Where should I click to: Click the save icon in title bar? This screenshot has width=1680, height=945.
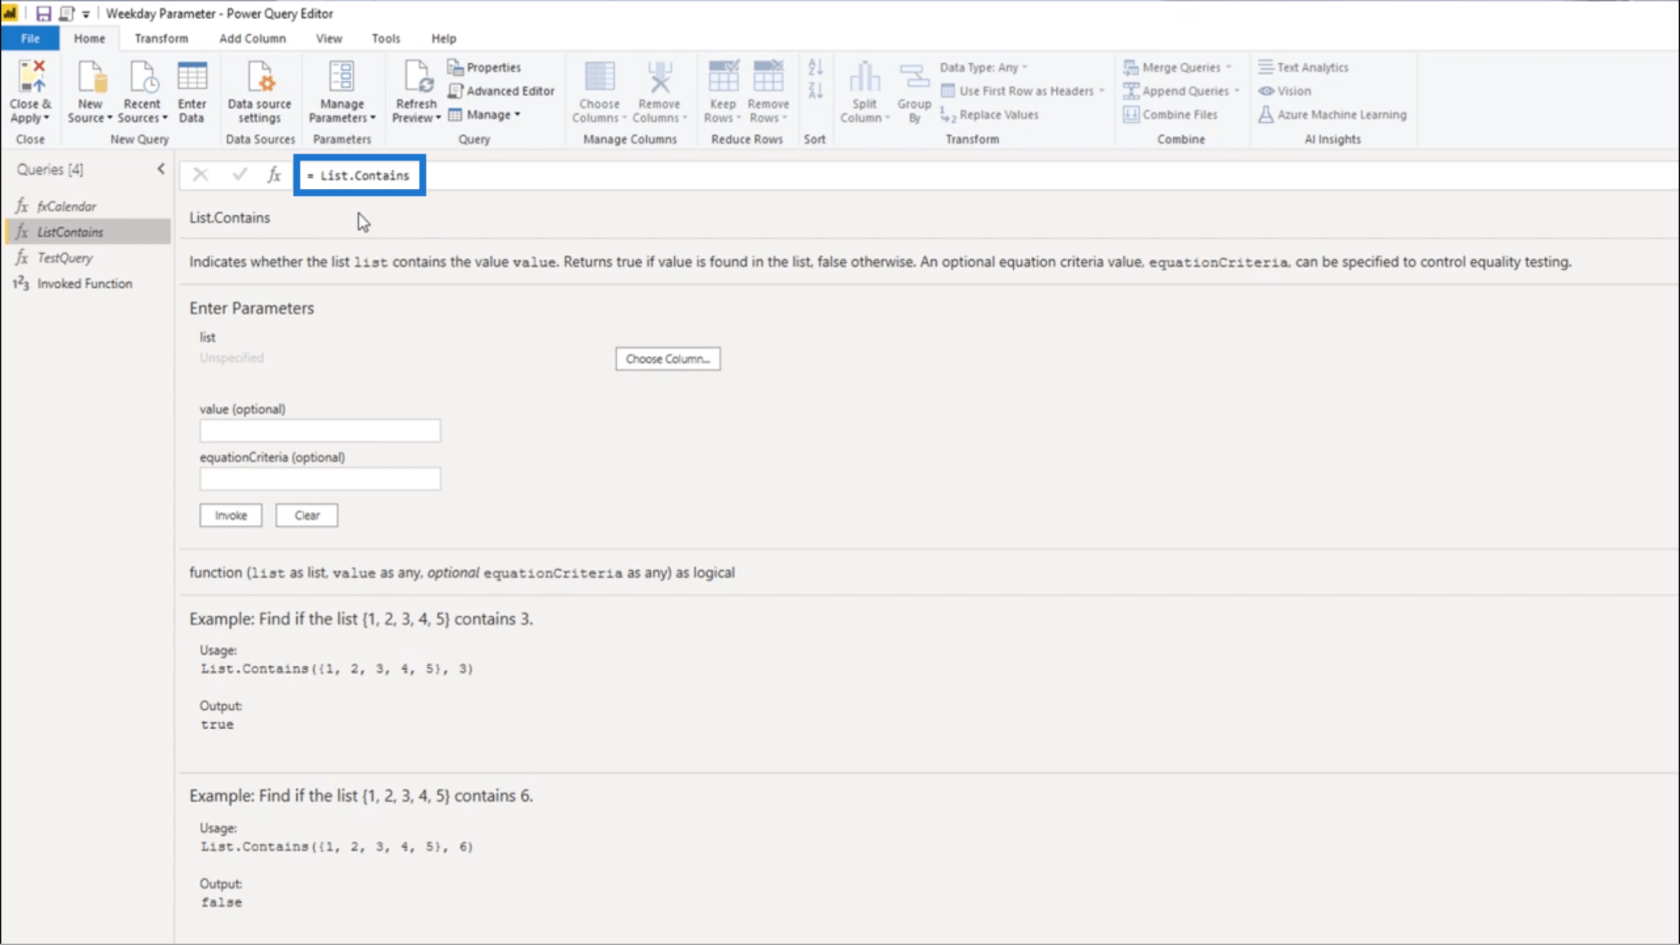pos(43,14)
